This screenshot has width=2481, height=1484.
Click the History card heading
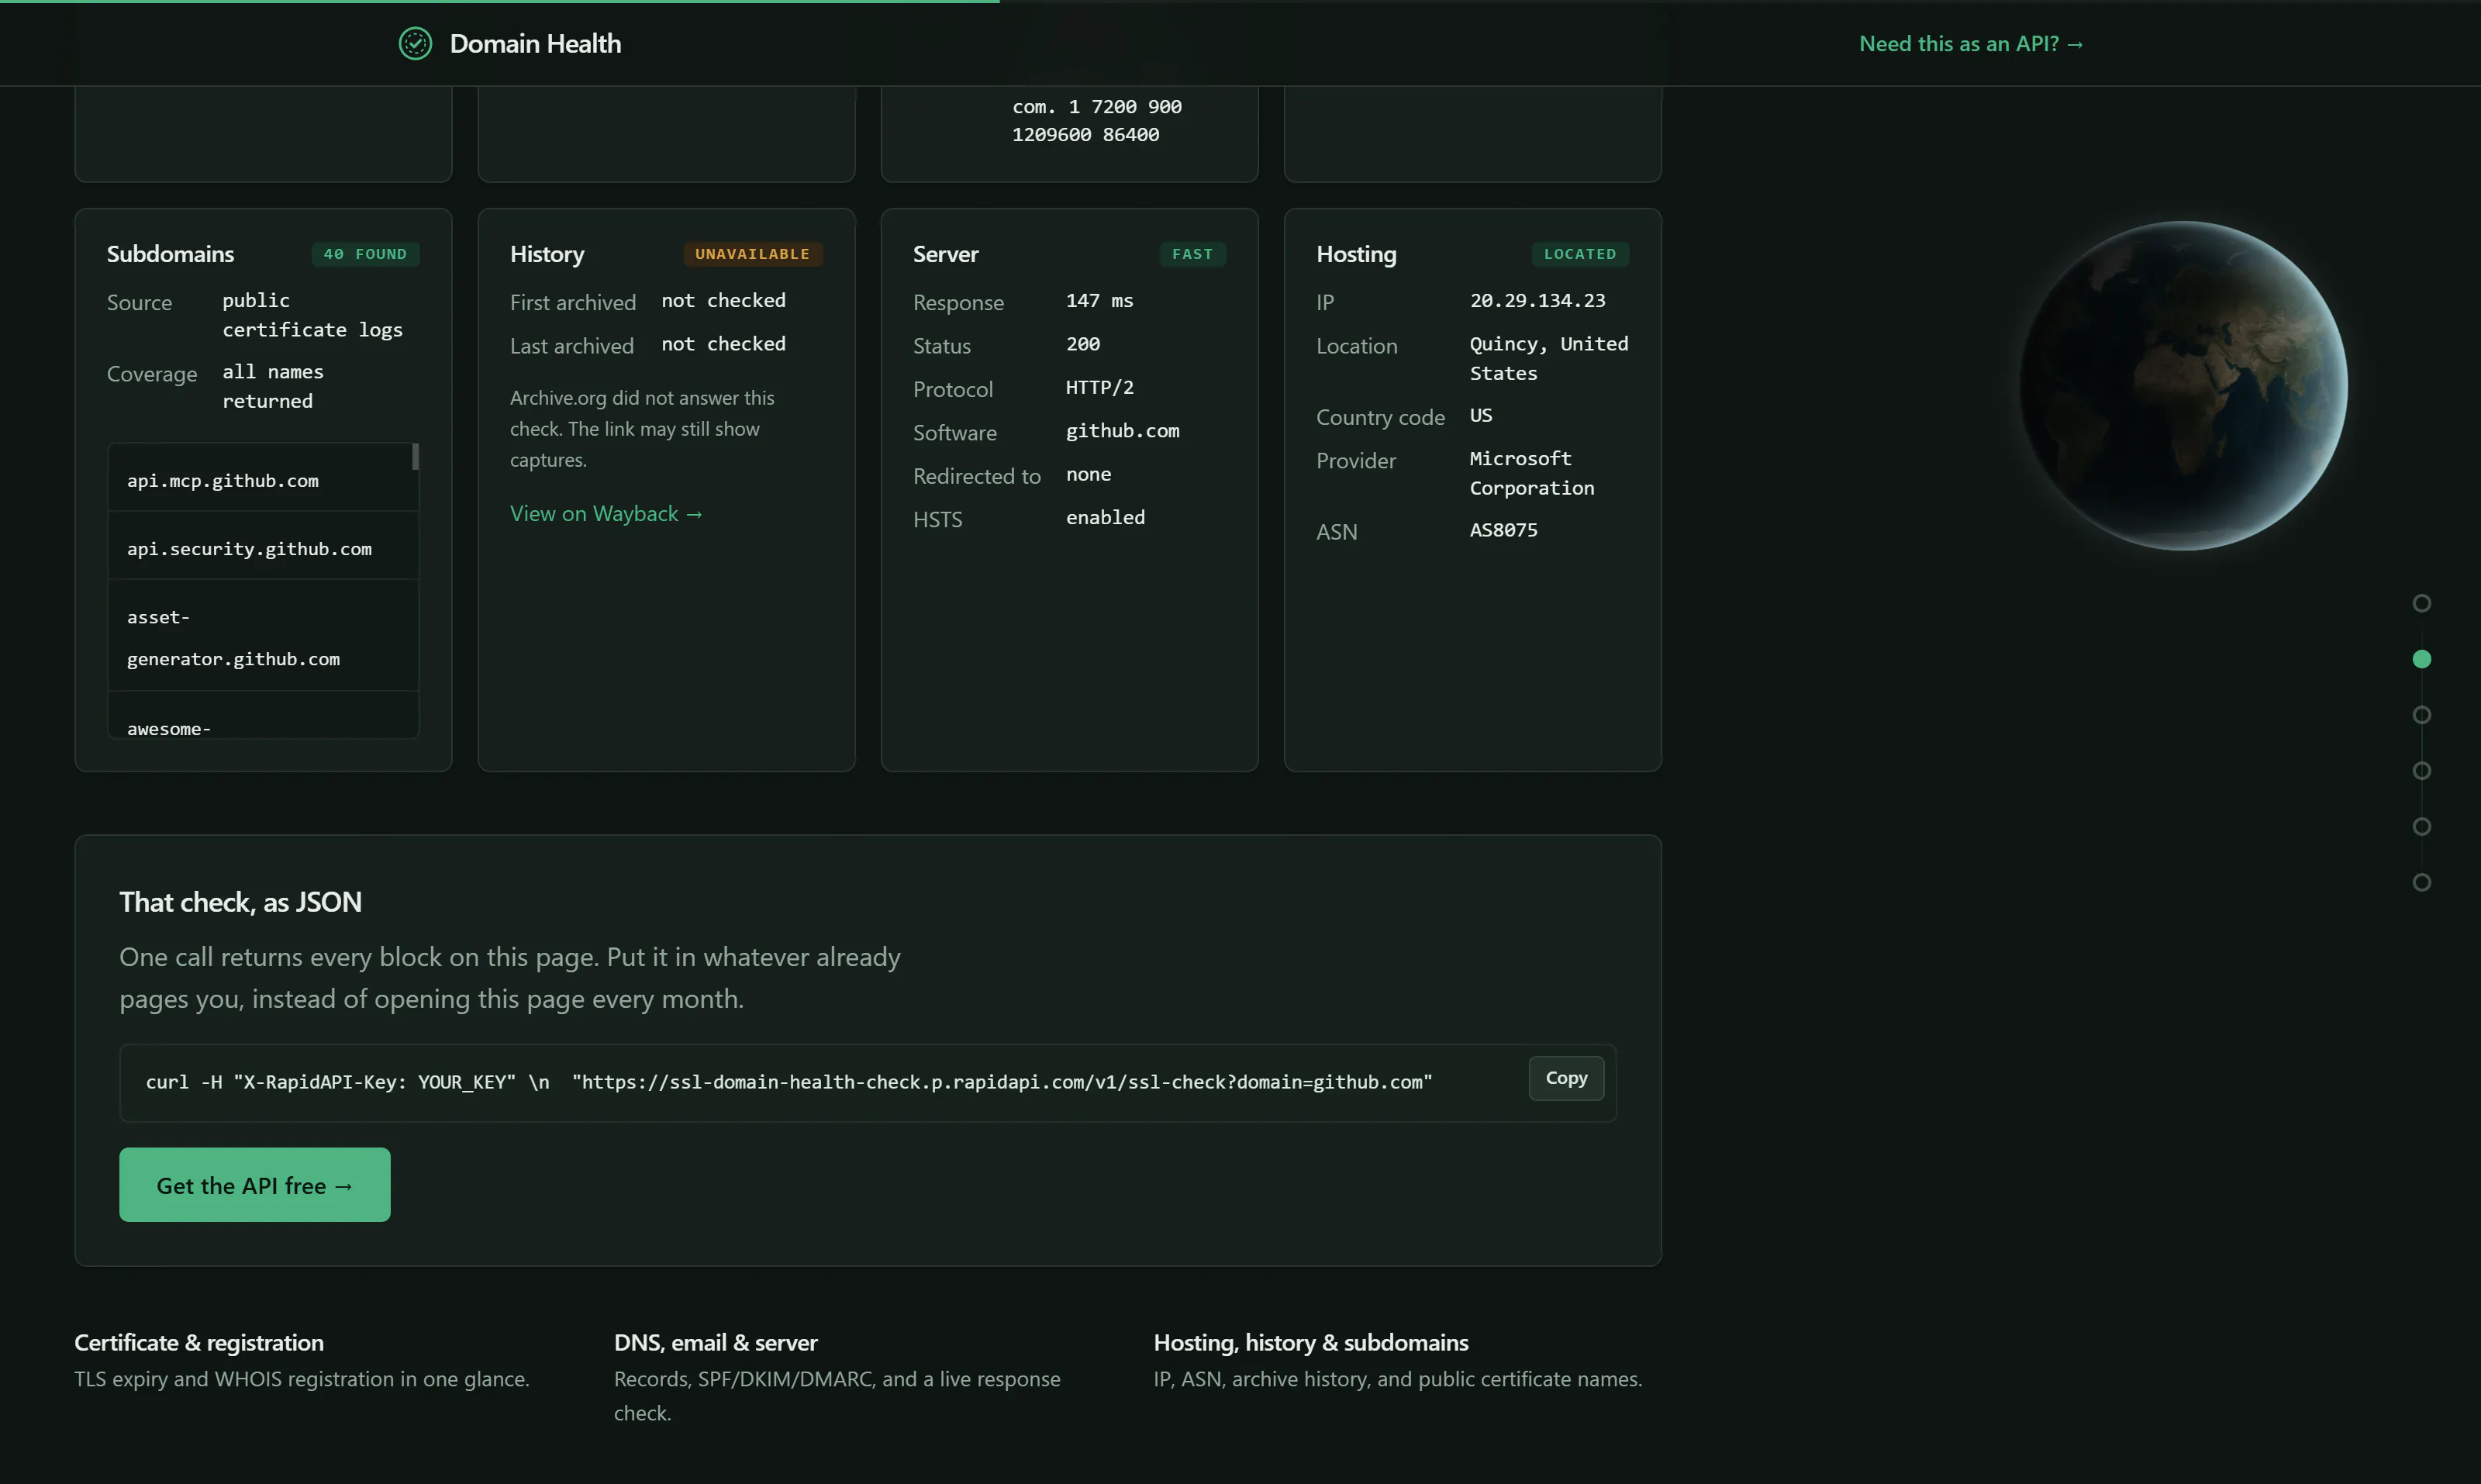[547, 254]
